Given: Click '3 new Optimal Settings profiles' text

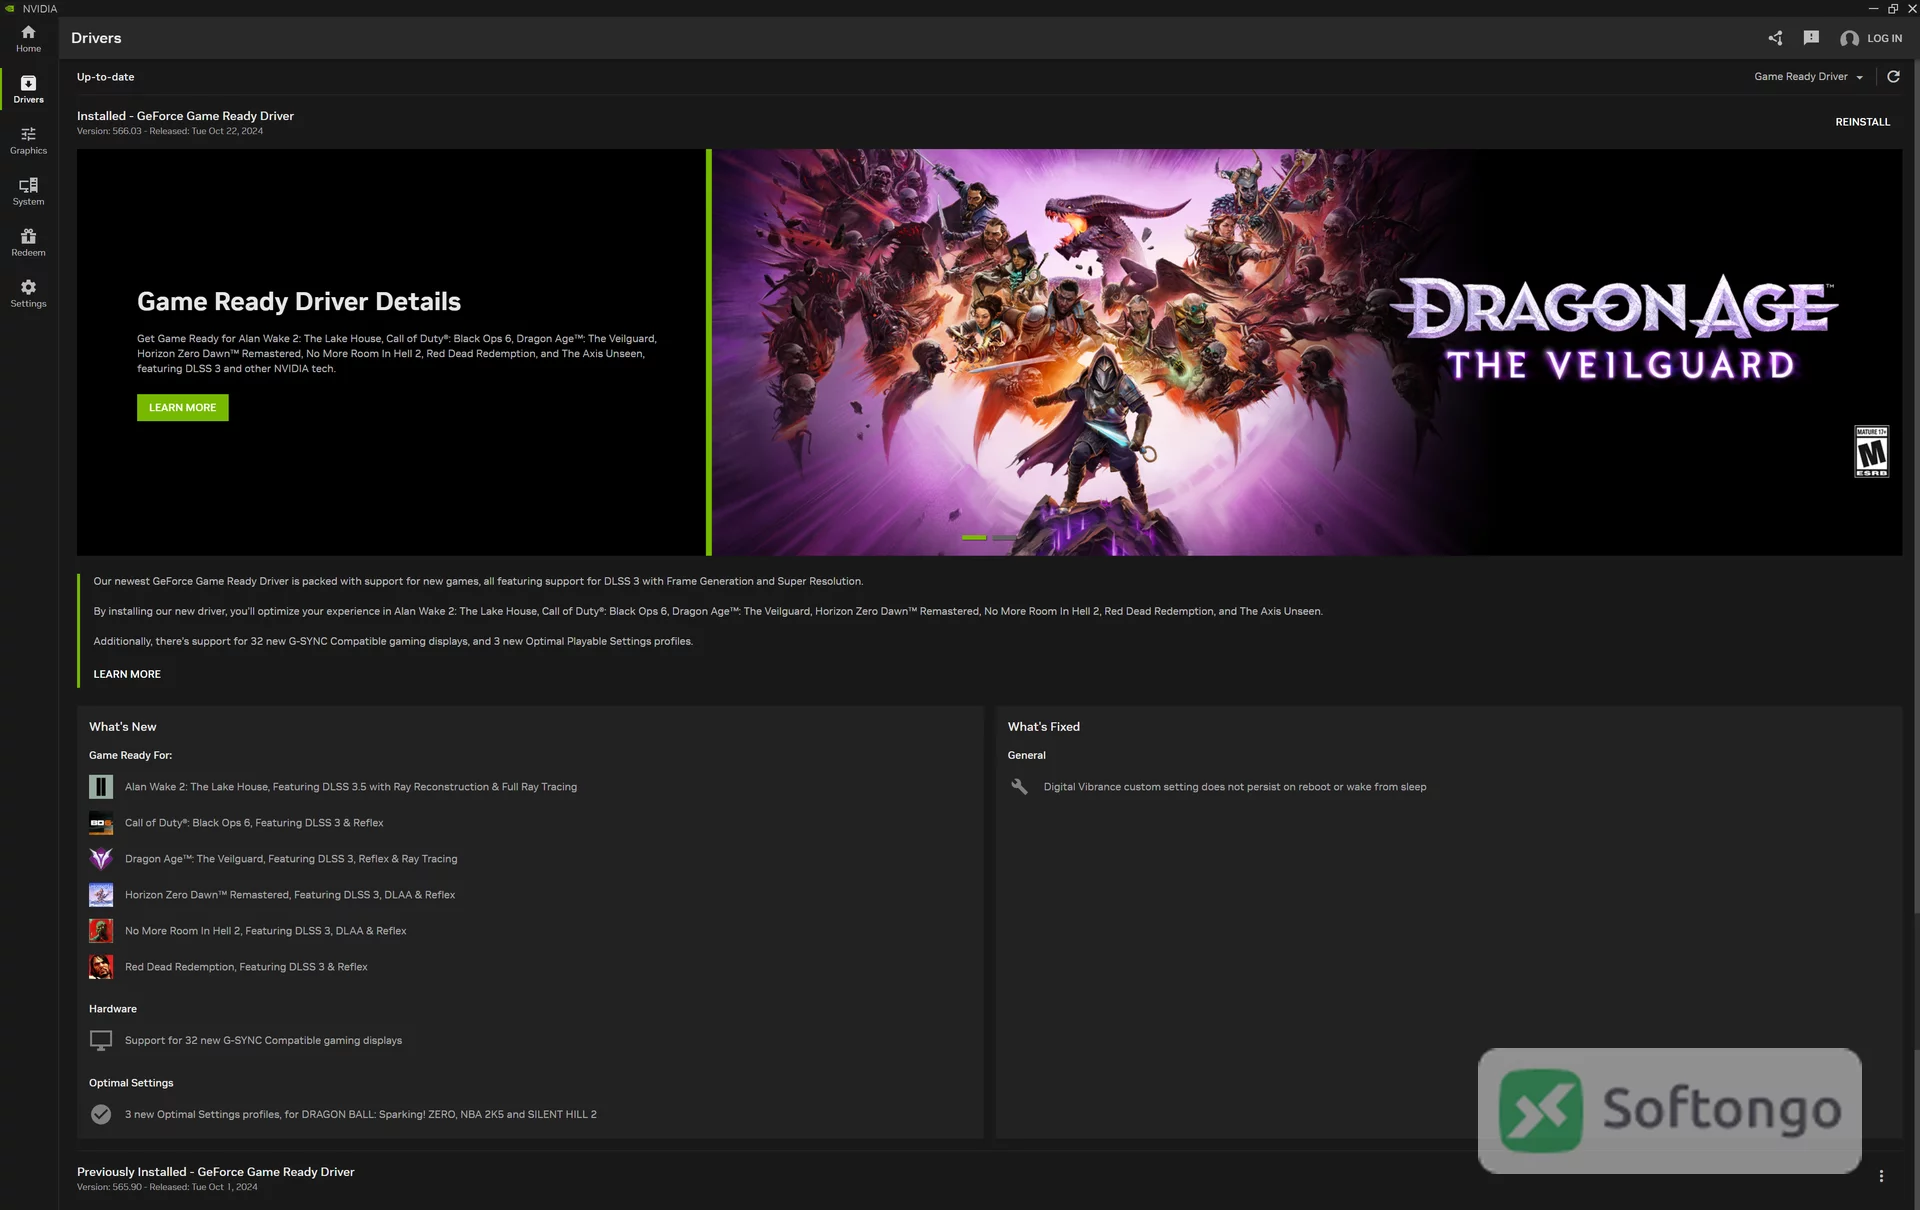Looking at the screenshot, I should point(360,1114).
